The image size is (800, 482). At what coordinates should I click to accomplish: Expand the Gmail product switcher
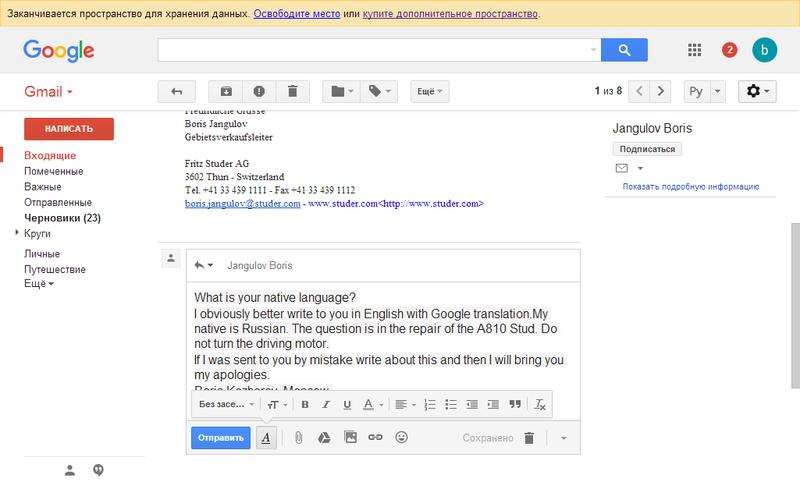[x=48, y=92]
